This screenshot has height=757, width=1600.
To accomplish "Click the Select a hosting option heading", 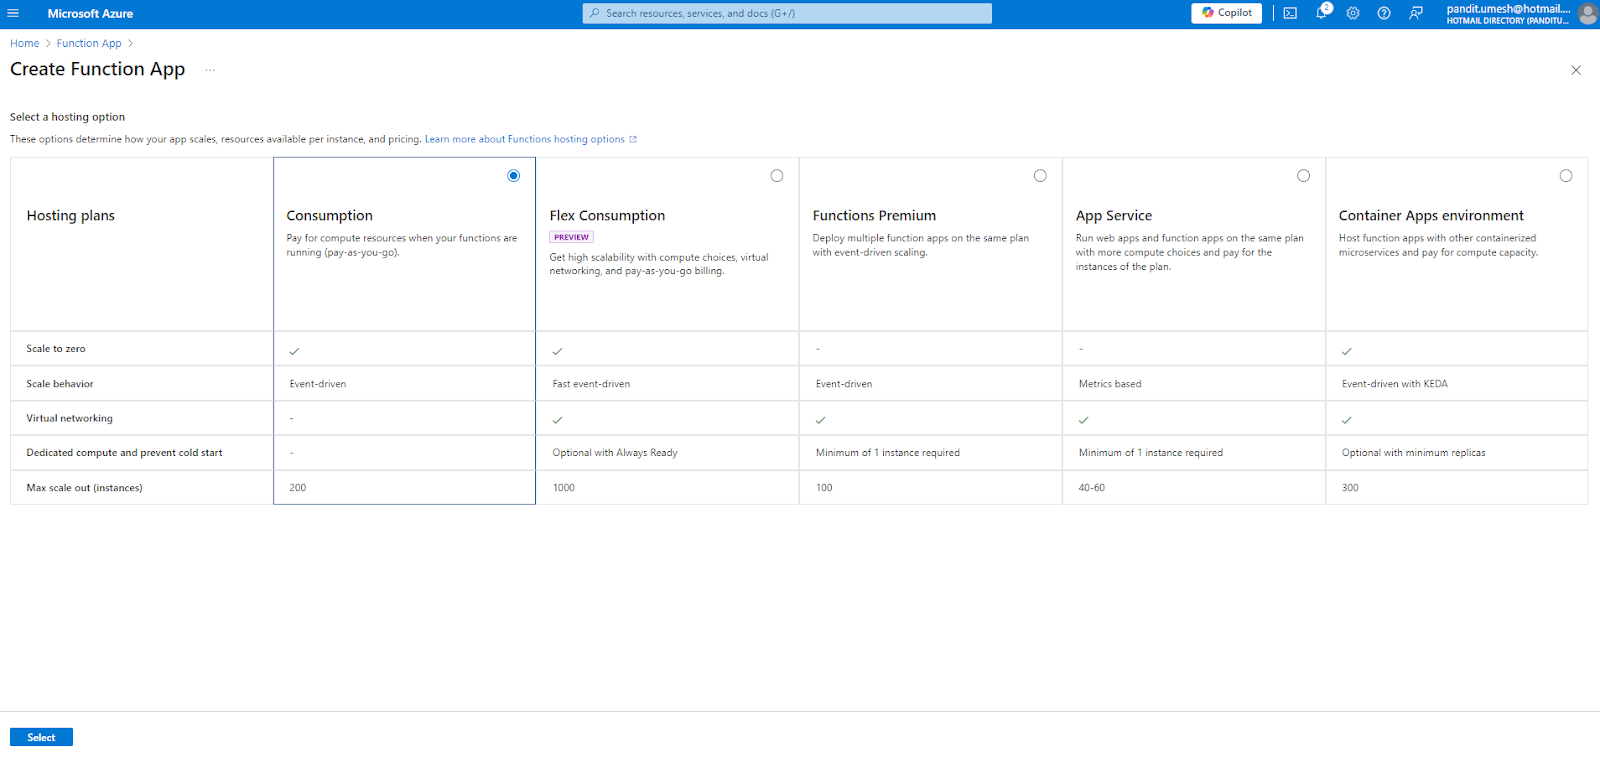I will pyautogui.click(x=67, y=117).
